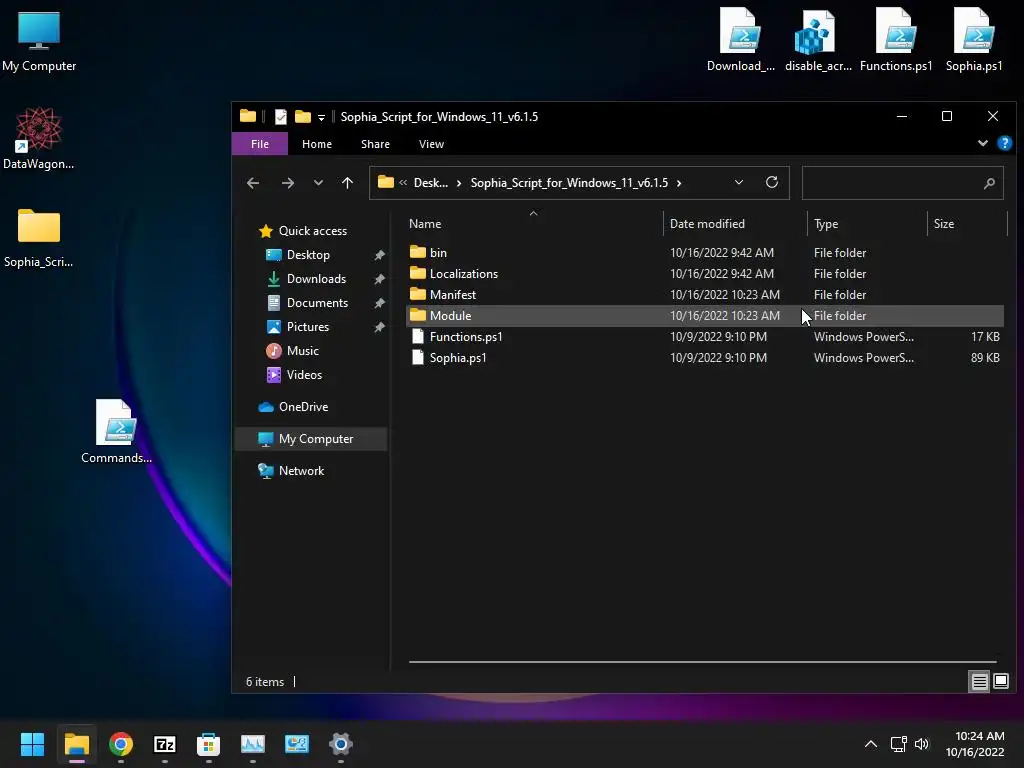
Task: Open clock showing 10:24 AM
Action: point(975,744)
